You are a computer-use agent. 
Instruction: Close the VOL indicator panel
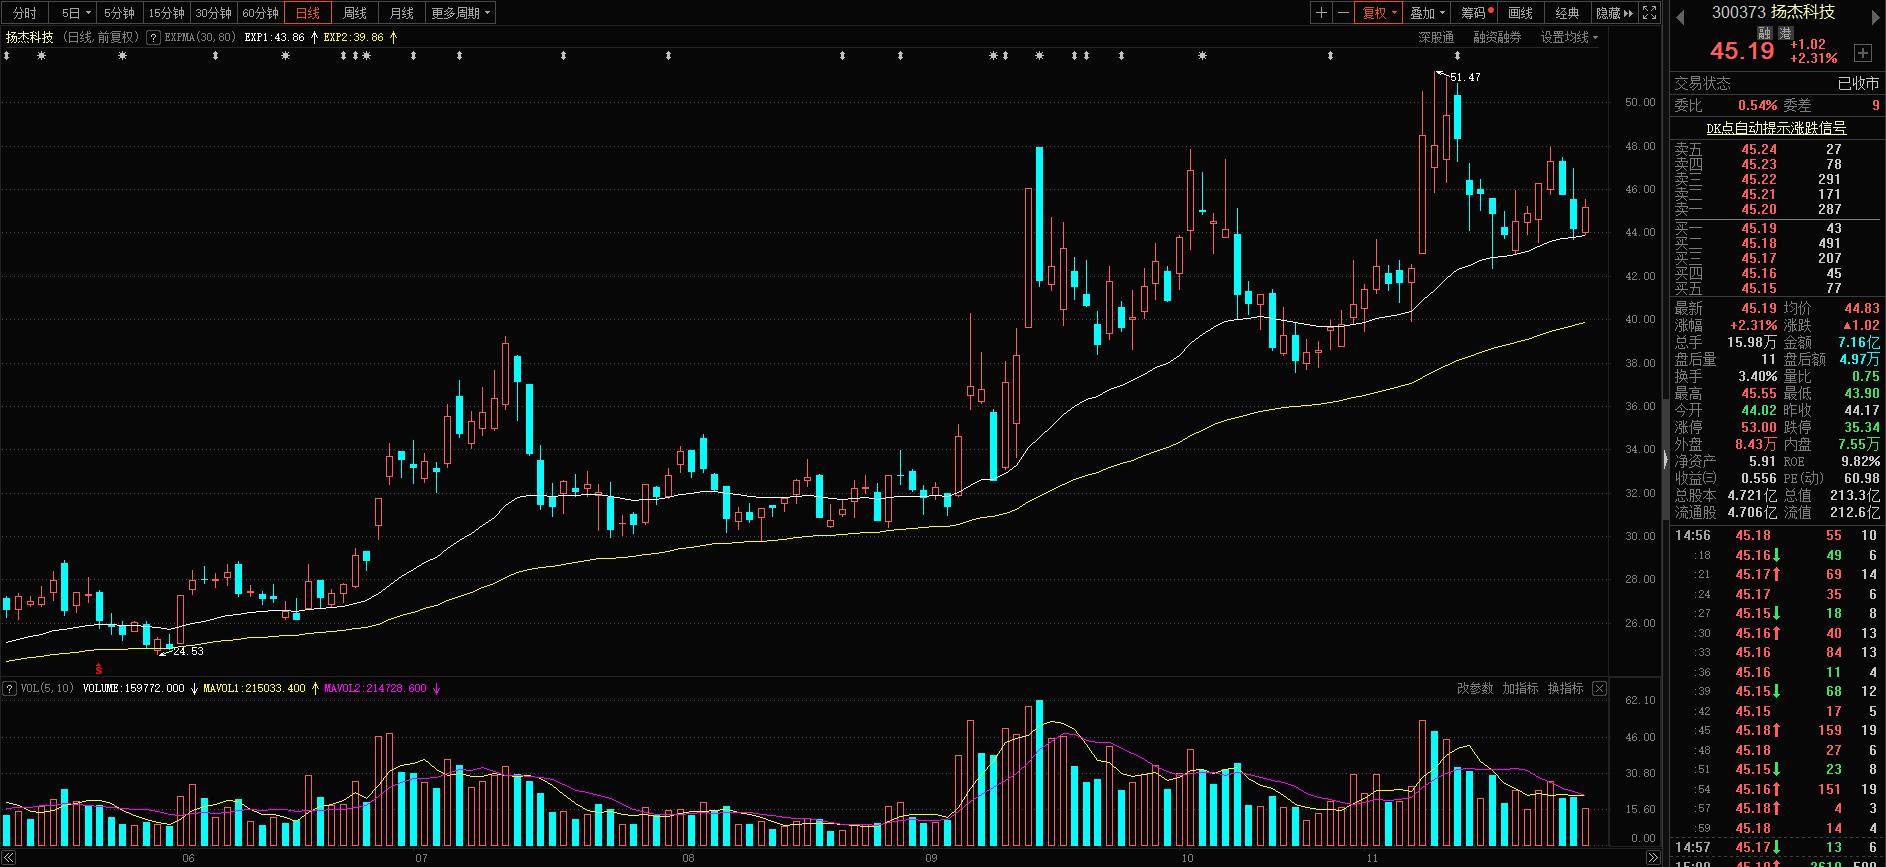pos(1599,688)
